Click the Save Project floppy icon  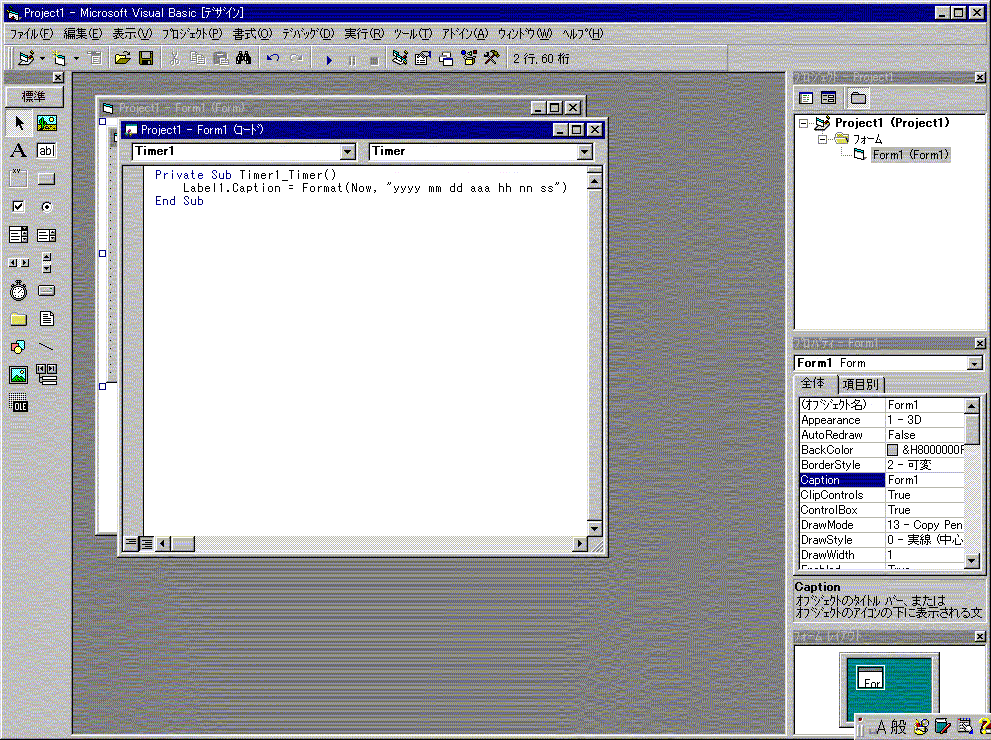[x=146, y=59]
